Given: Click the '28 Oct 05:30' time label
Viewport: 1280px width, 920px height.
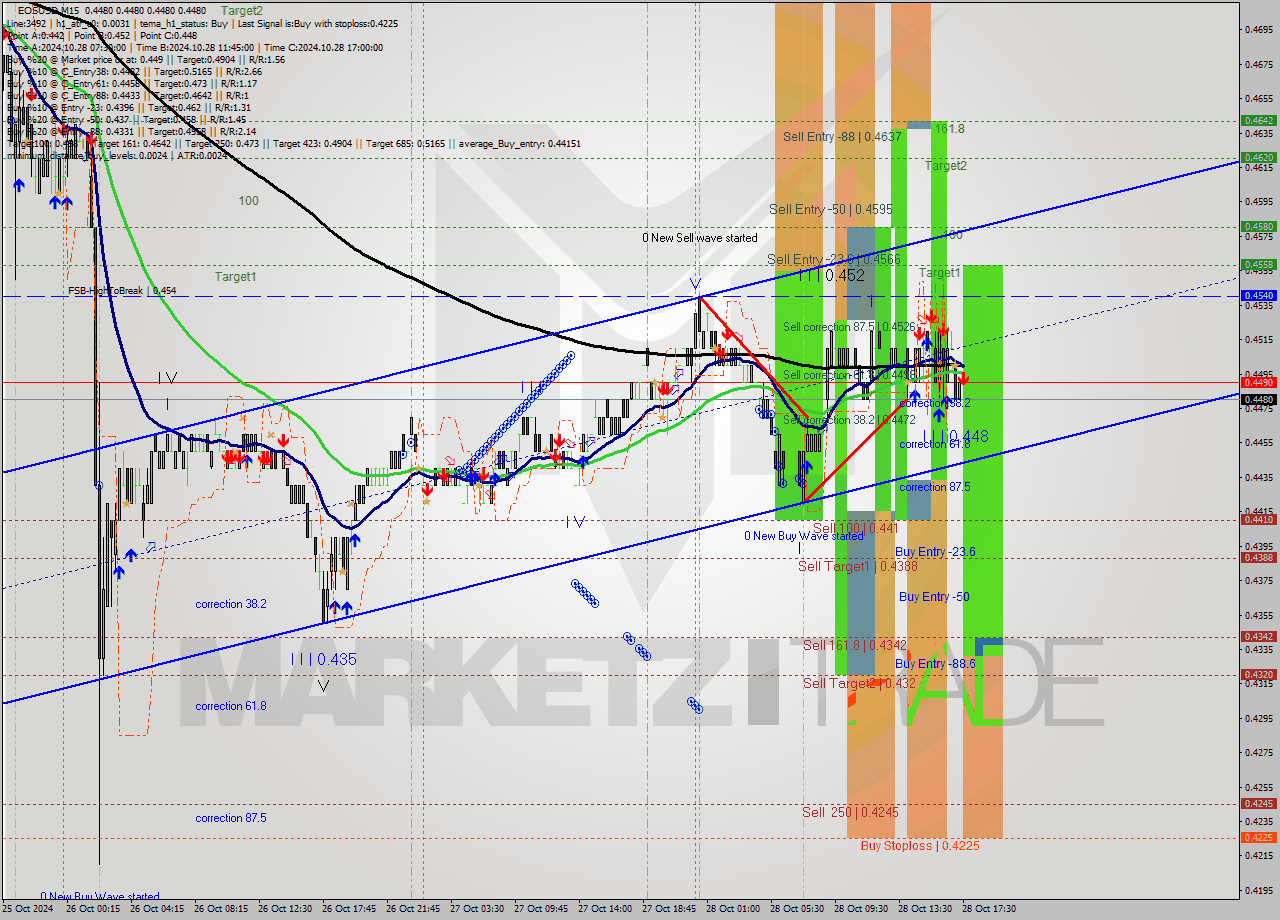Looking at the screenshot, I should (798, 909).
